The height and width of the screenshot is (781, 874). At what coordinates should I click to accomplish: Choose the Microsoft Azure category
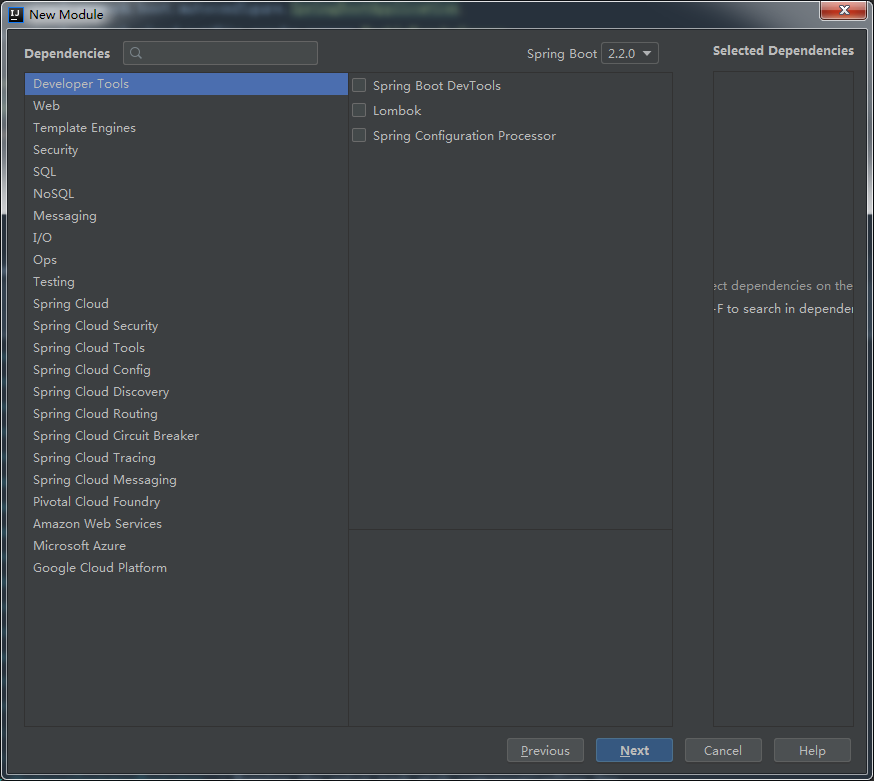pyautogui.click(x=186, y=546)
